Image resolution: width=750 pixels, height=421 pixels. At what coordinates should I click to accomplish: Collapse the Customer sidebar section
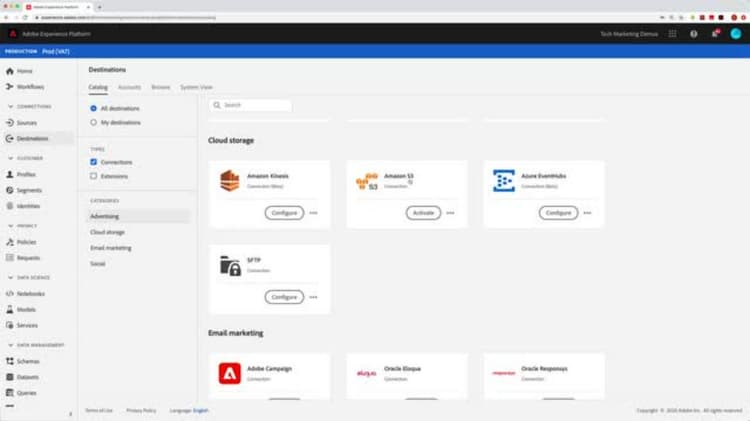pos(11,158)
